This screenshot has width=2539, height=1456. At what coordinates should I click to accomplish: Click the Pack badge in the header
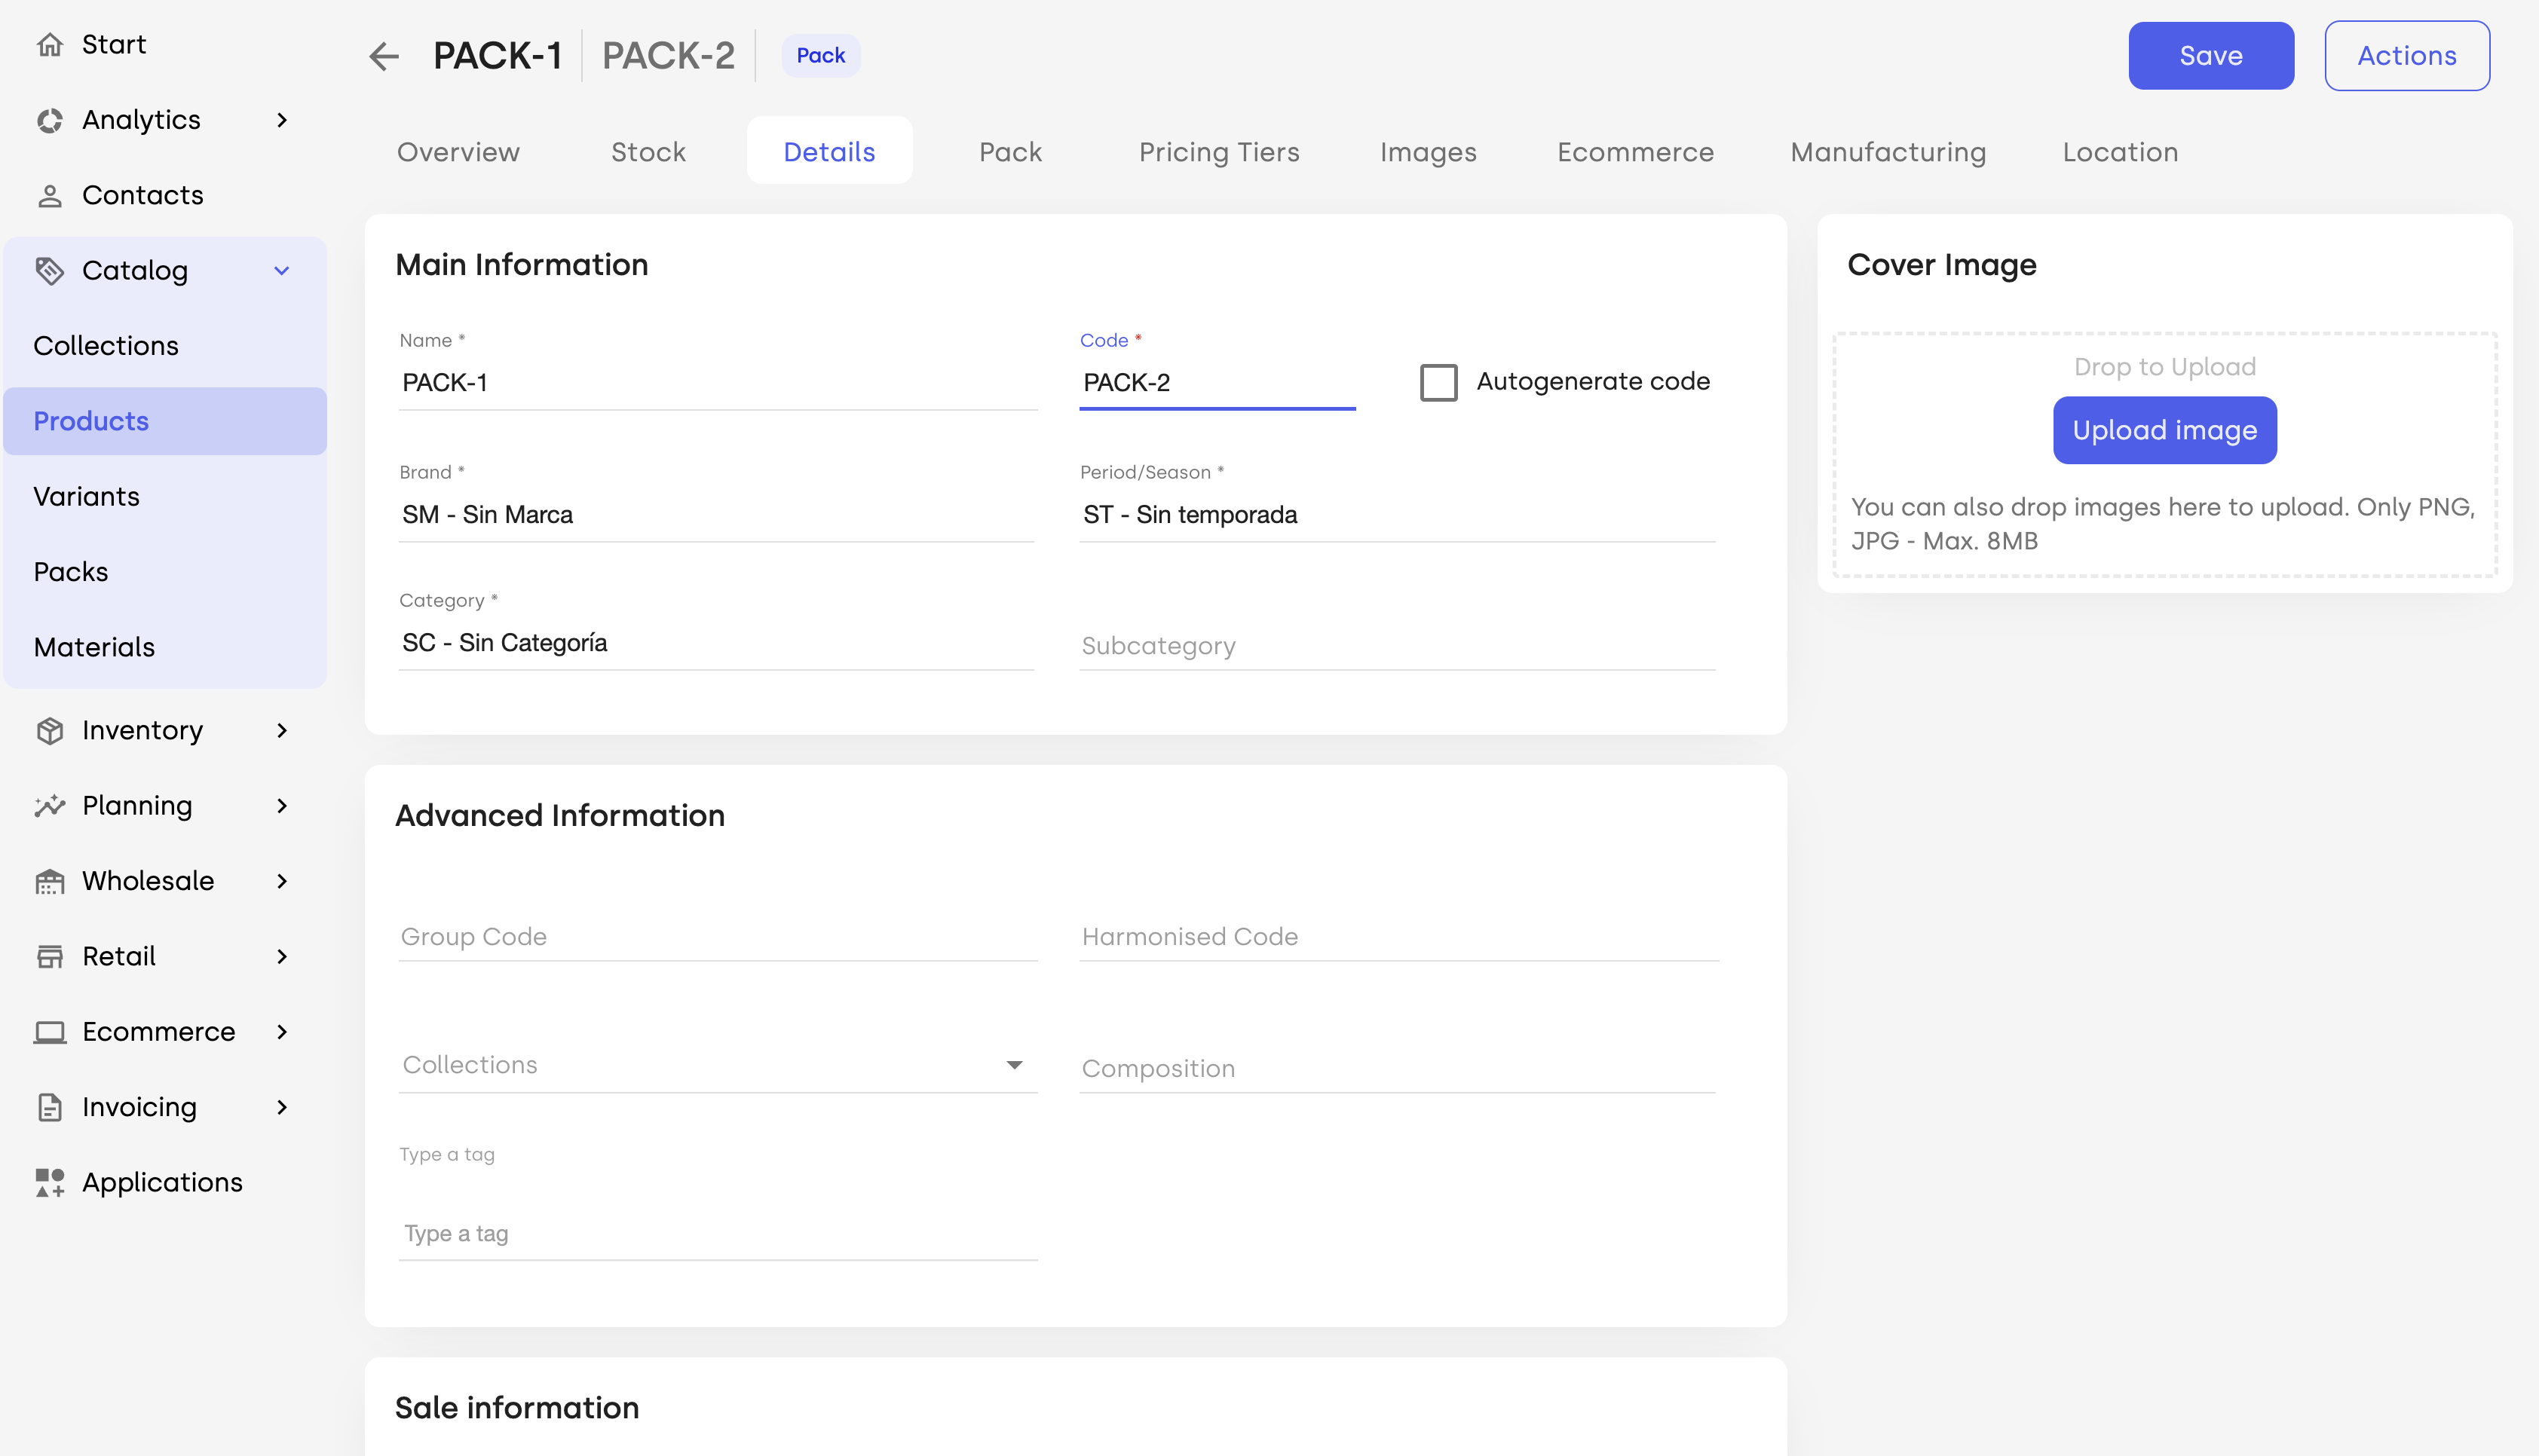pos(821,55)
